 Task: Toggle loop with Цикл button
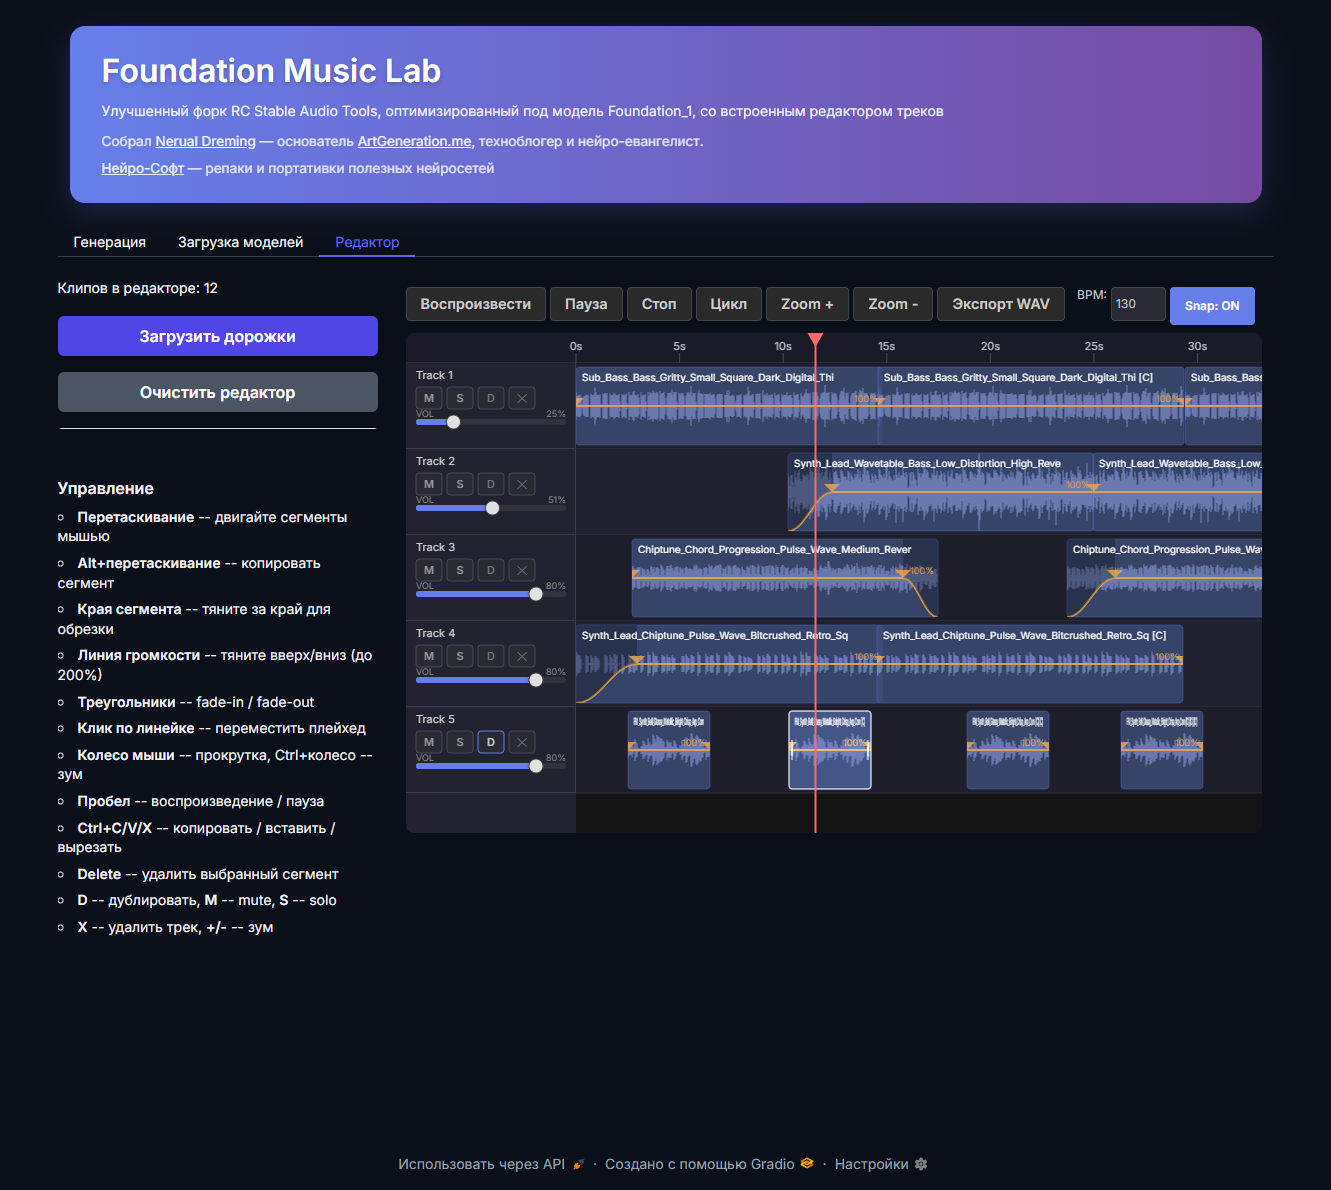click(729, 304)
